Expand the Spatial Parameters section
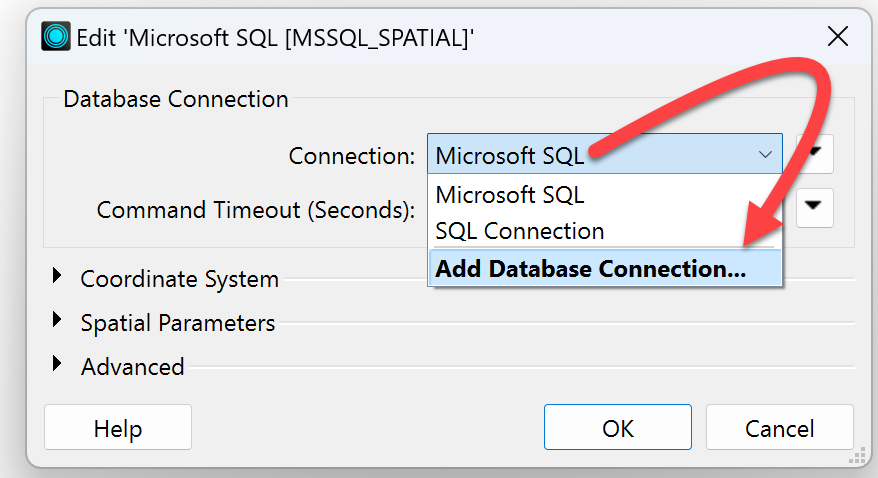Screen dimensions: 878x478 (x=57, y=320)
